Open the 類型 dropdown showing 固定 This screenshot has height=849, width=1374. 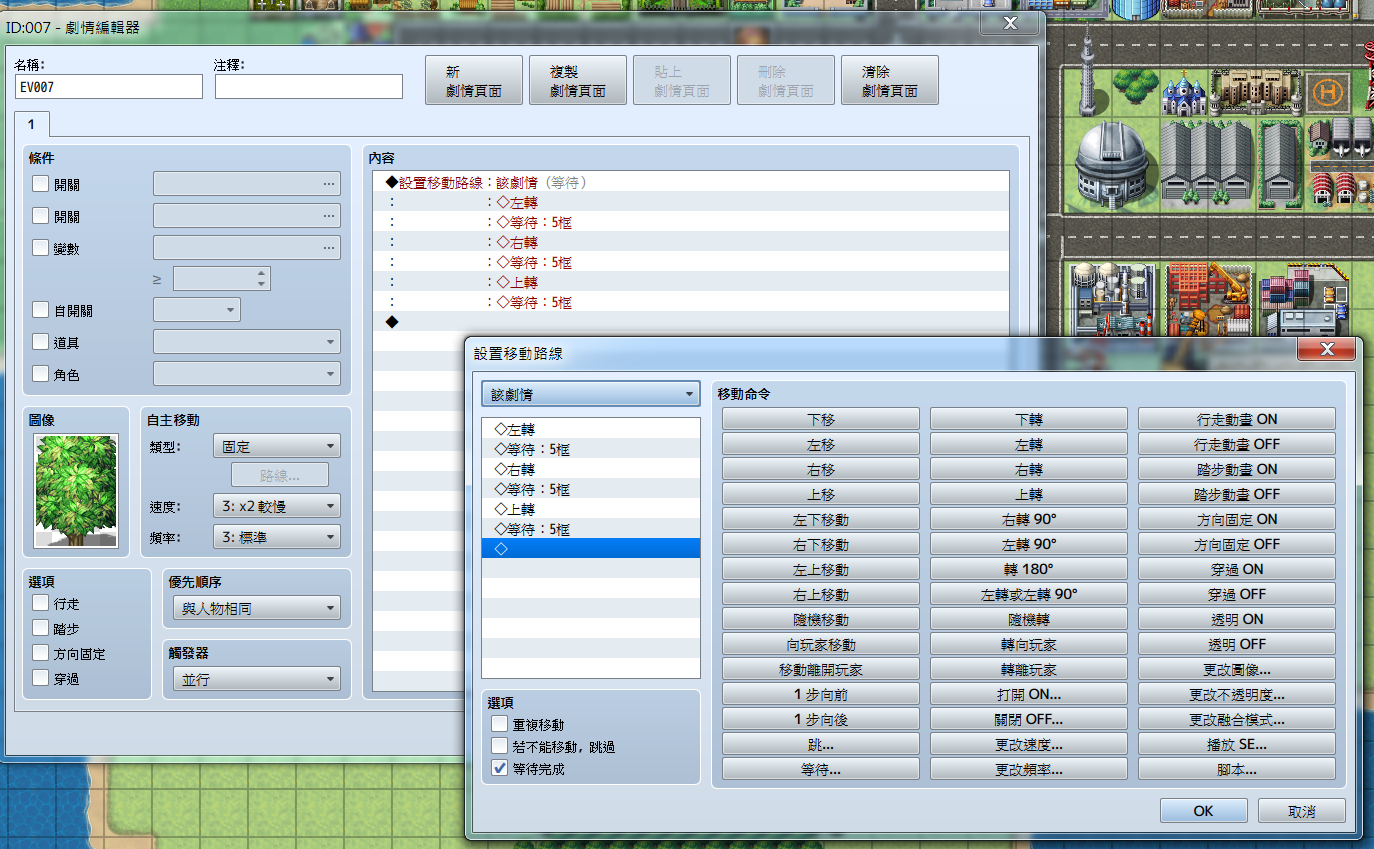277,446
